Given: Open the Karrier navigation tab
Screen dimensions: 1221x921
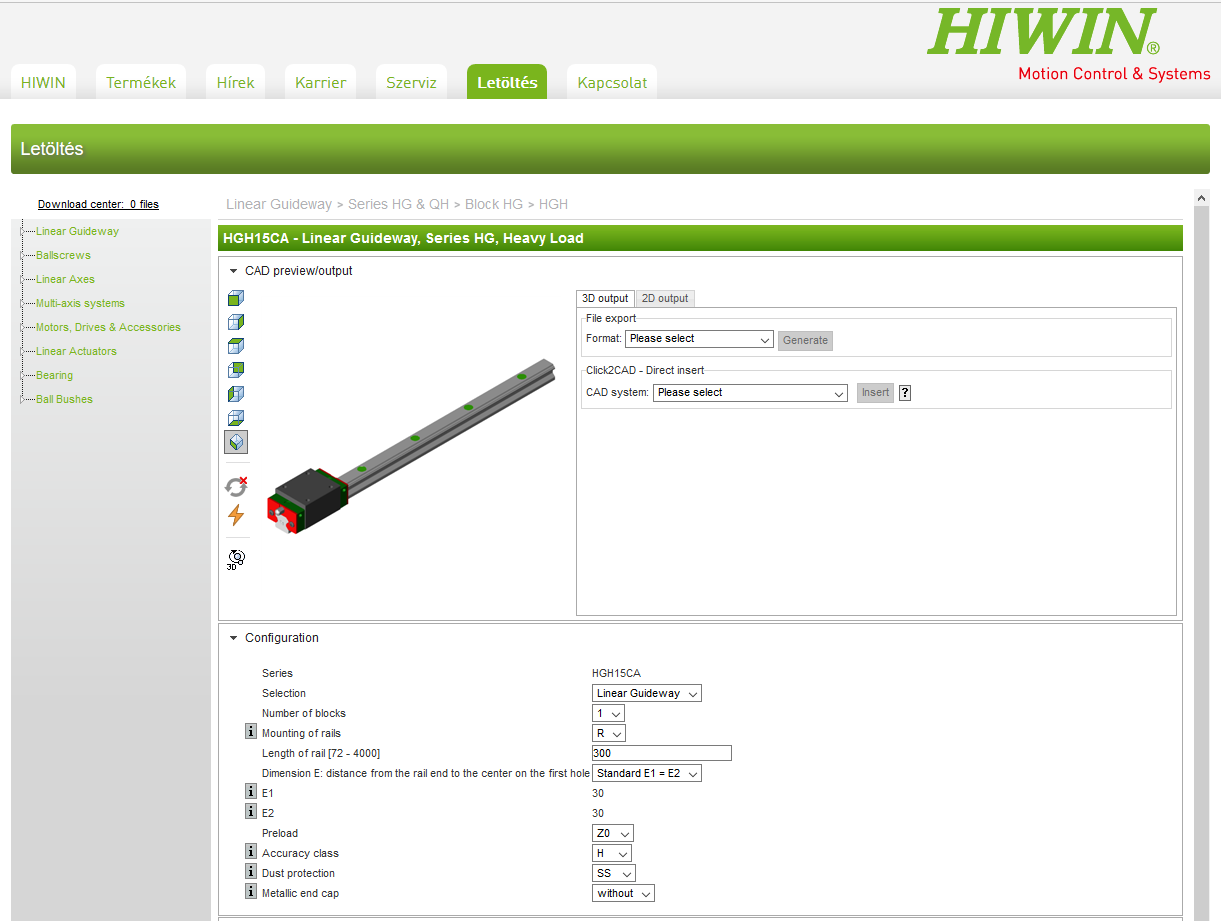Looking at the screenshot, I should tap(320, 82).
